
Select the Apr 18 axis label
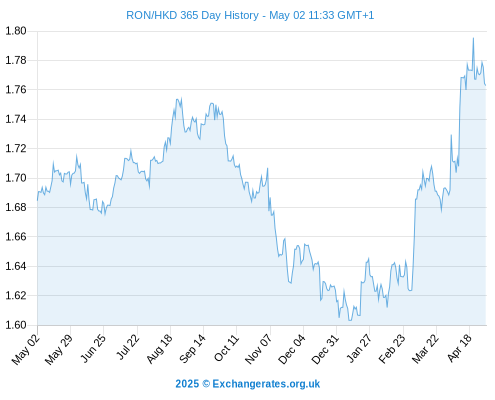pyautogui.click(x=459, y=348)
